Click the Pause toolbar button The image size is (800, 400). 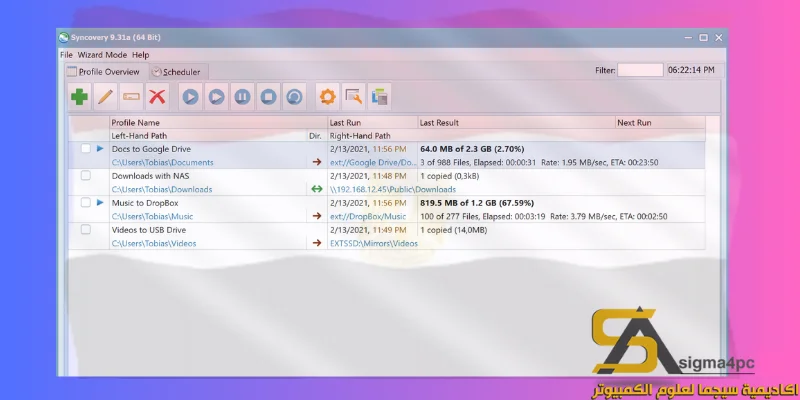point(242,96)
